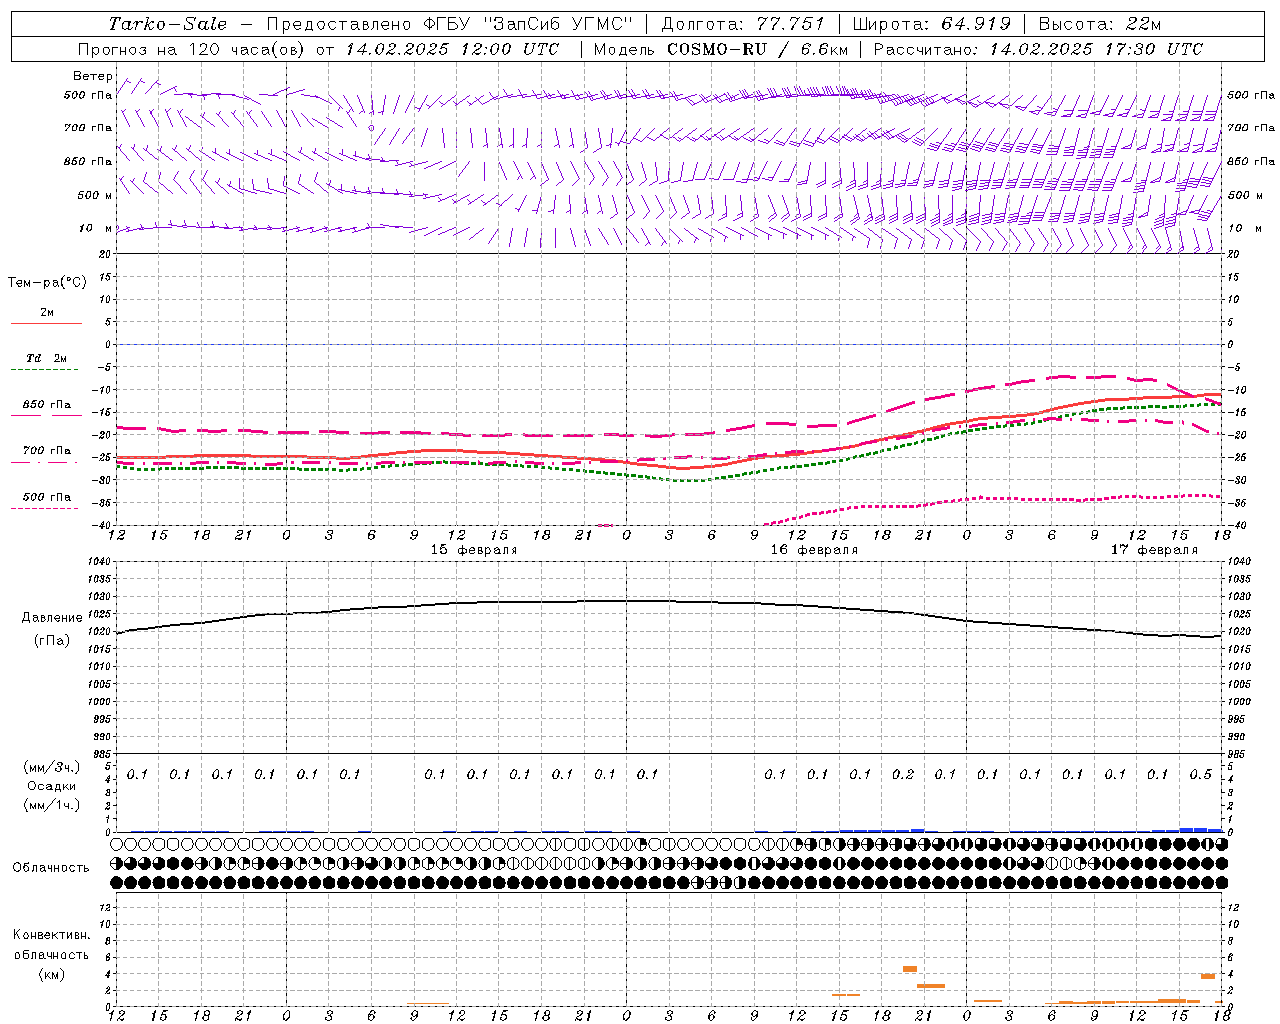Select the 'Конвективн.' convective cloud label
This screenshot has width=1280, height=1024.
(51, 935)
